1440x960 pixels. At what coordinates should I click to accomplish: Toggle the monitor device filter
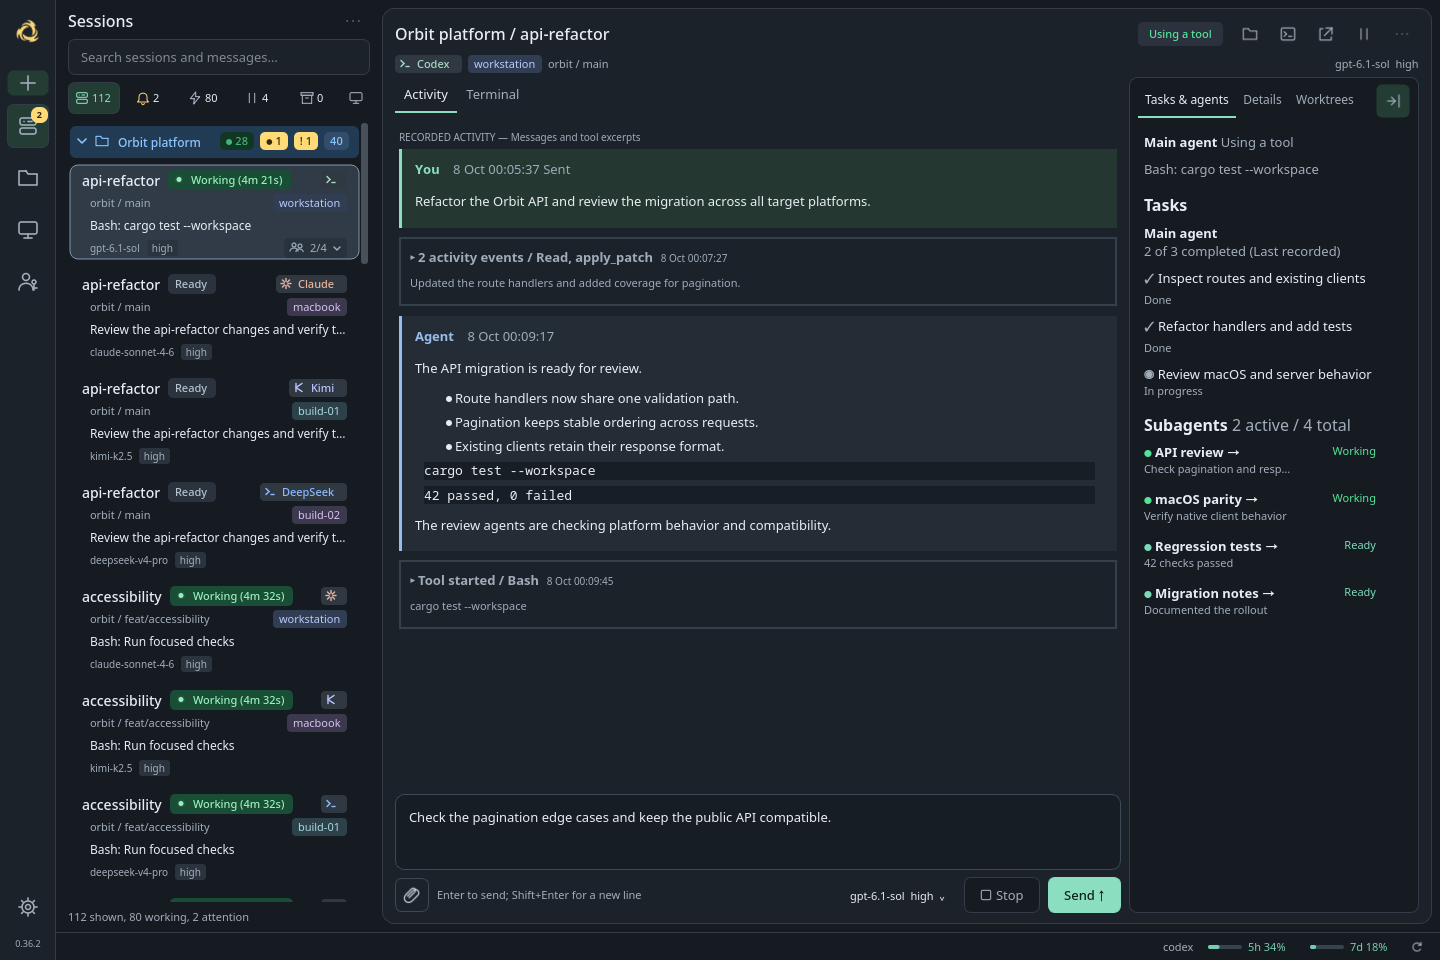[355, 98]
